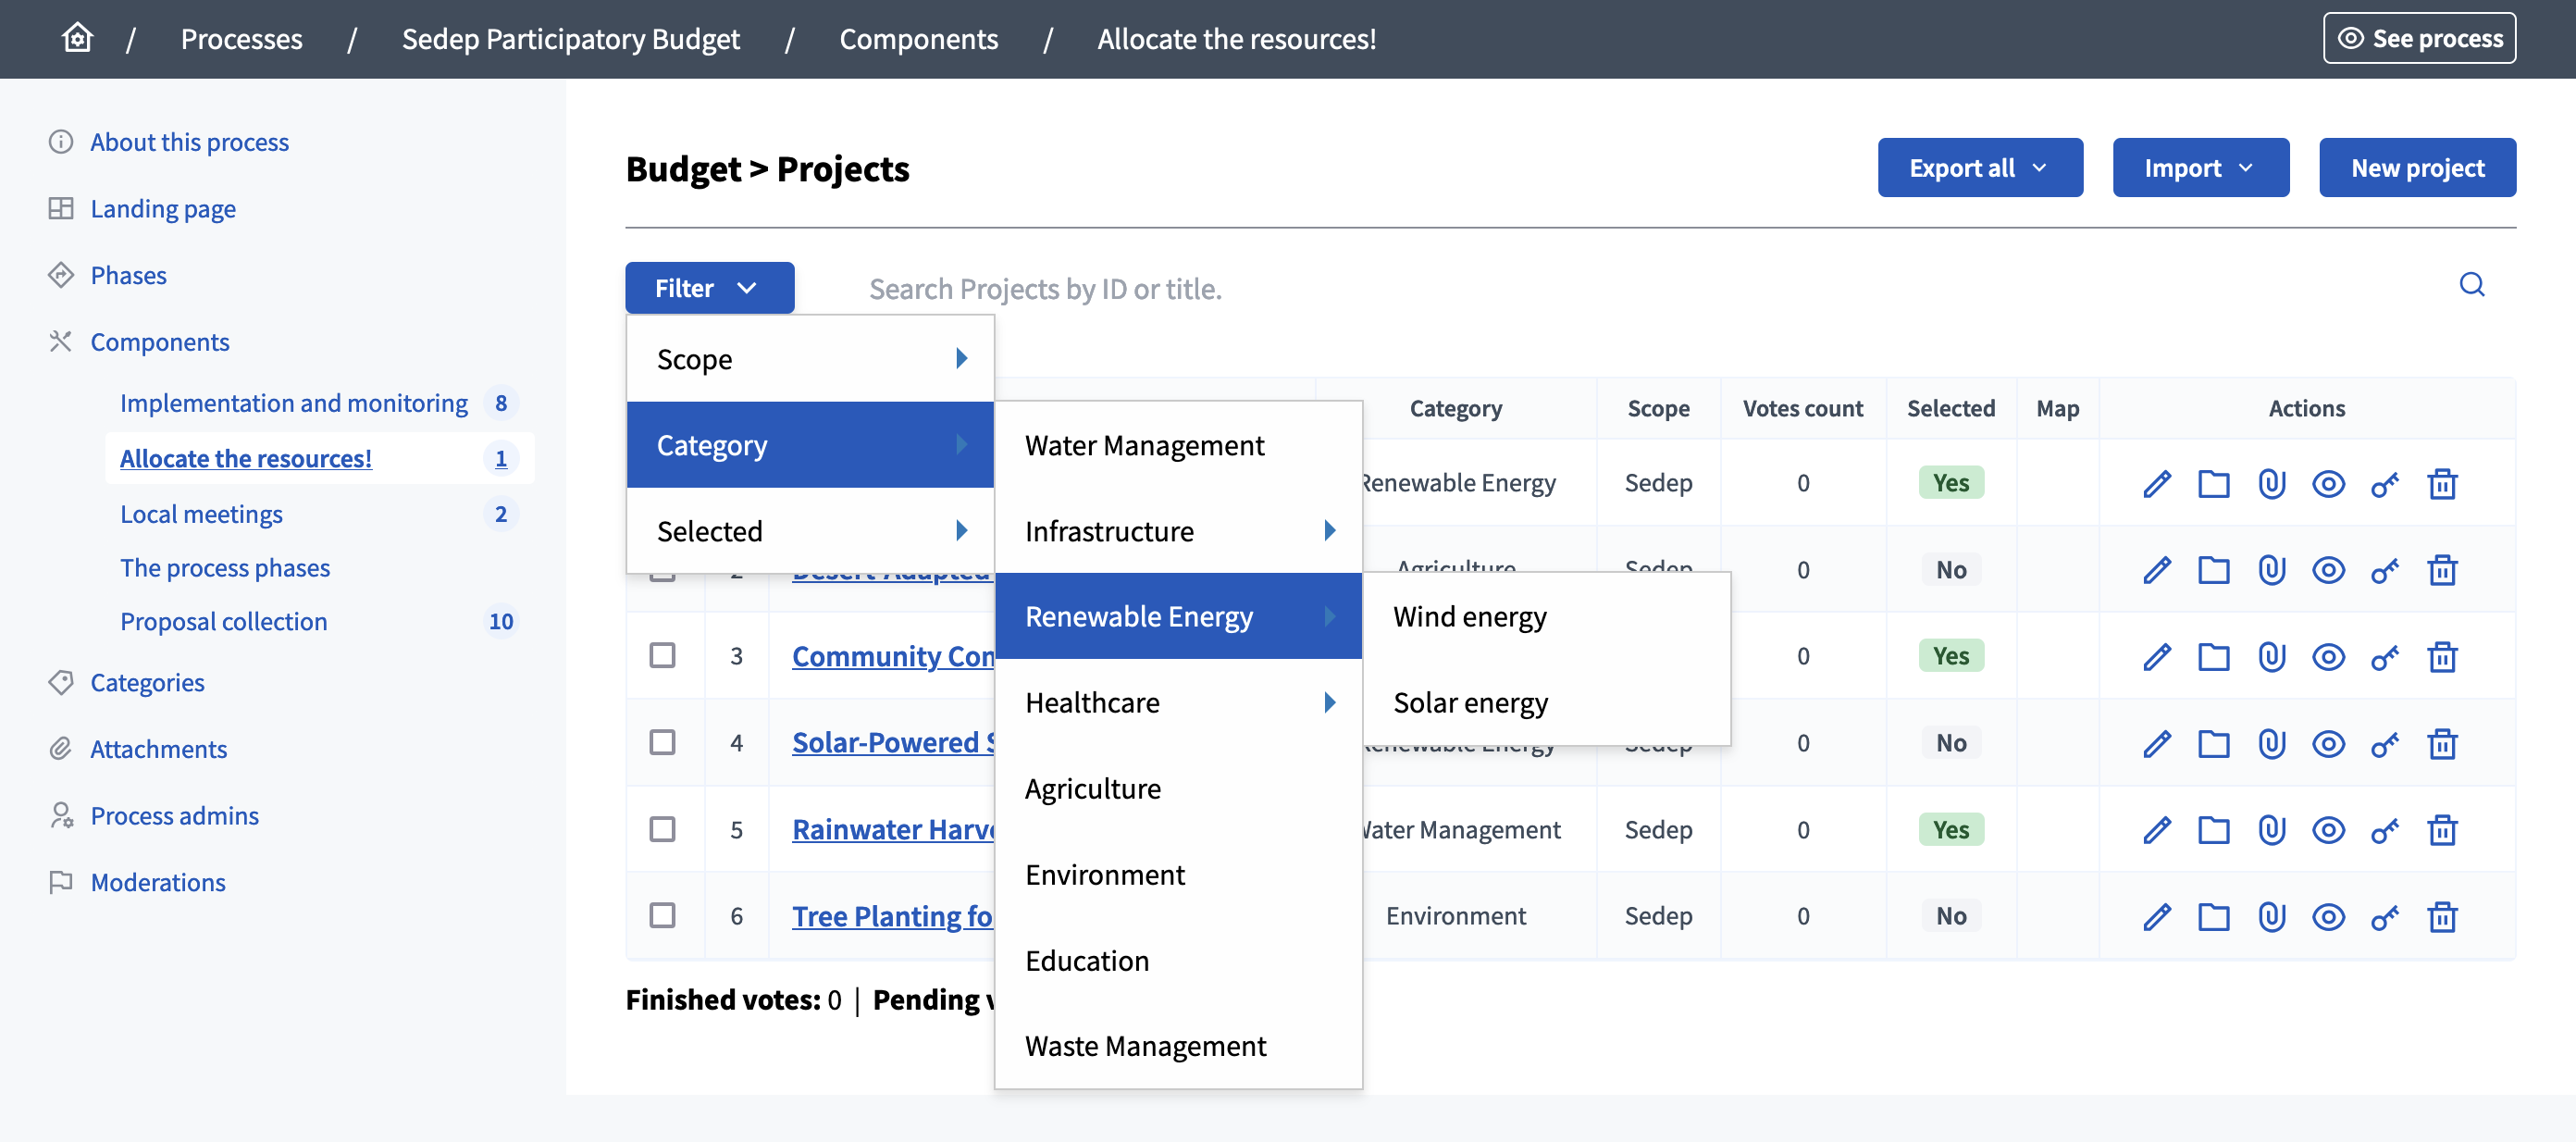
Task: Select Wind energy in the submenu
Action: click(1469, 616)
